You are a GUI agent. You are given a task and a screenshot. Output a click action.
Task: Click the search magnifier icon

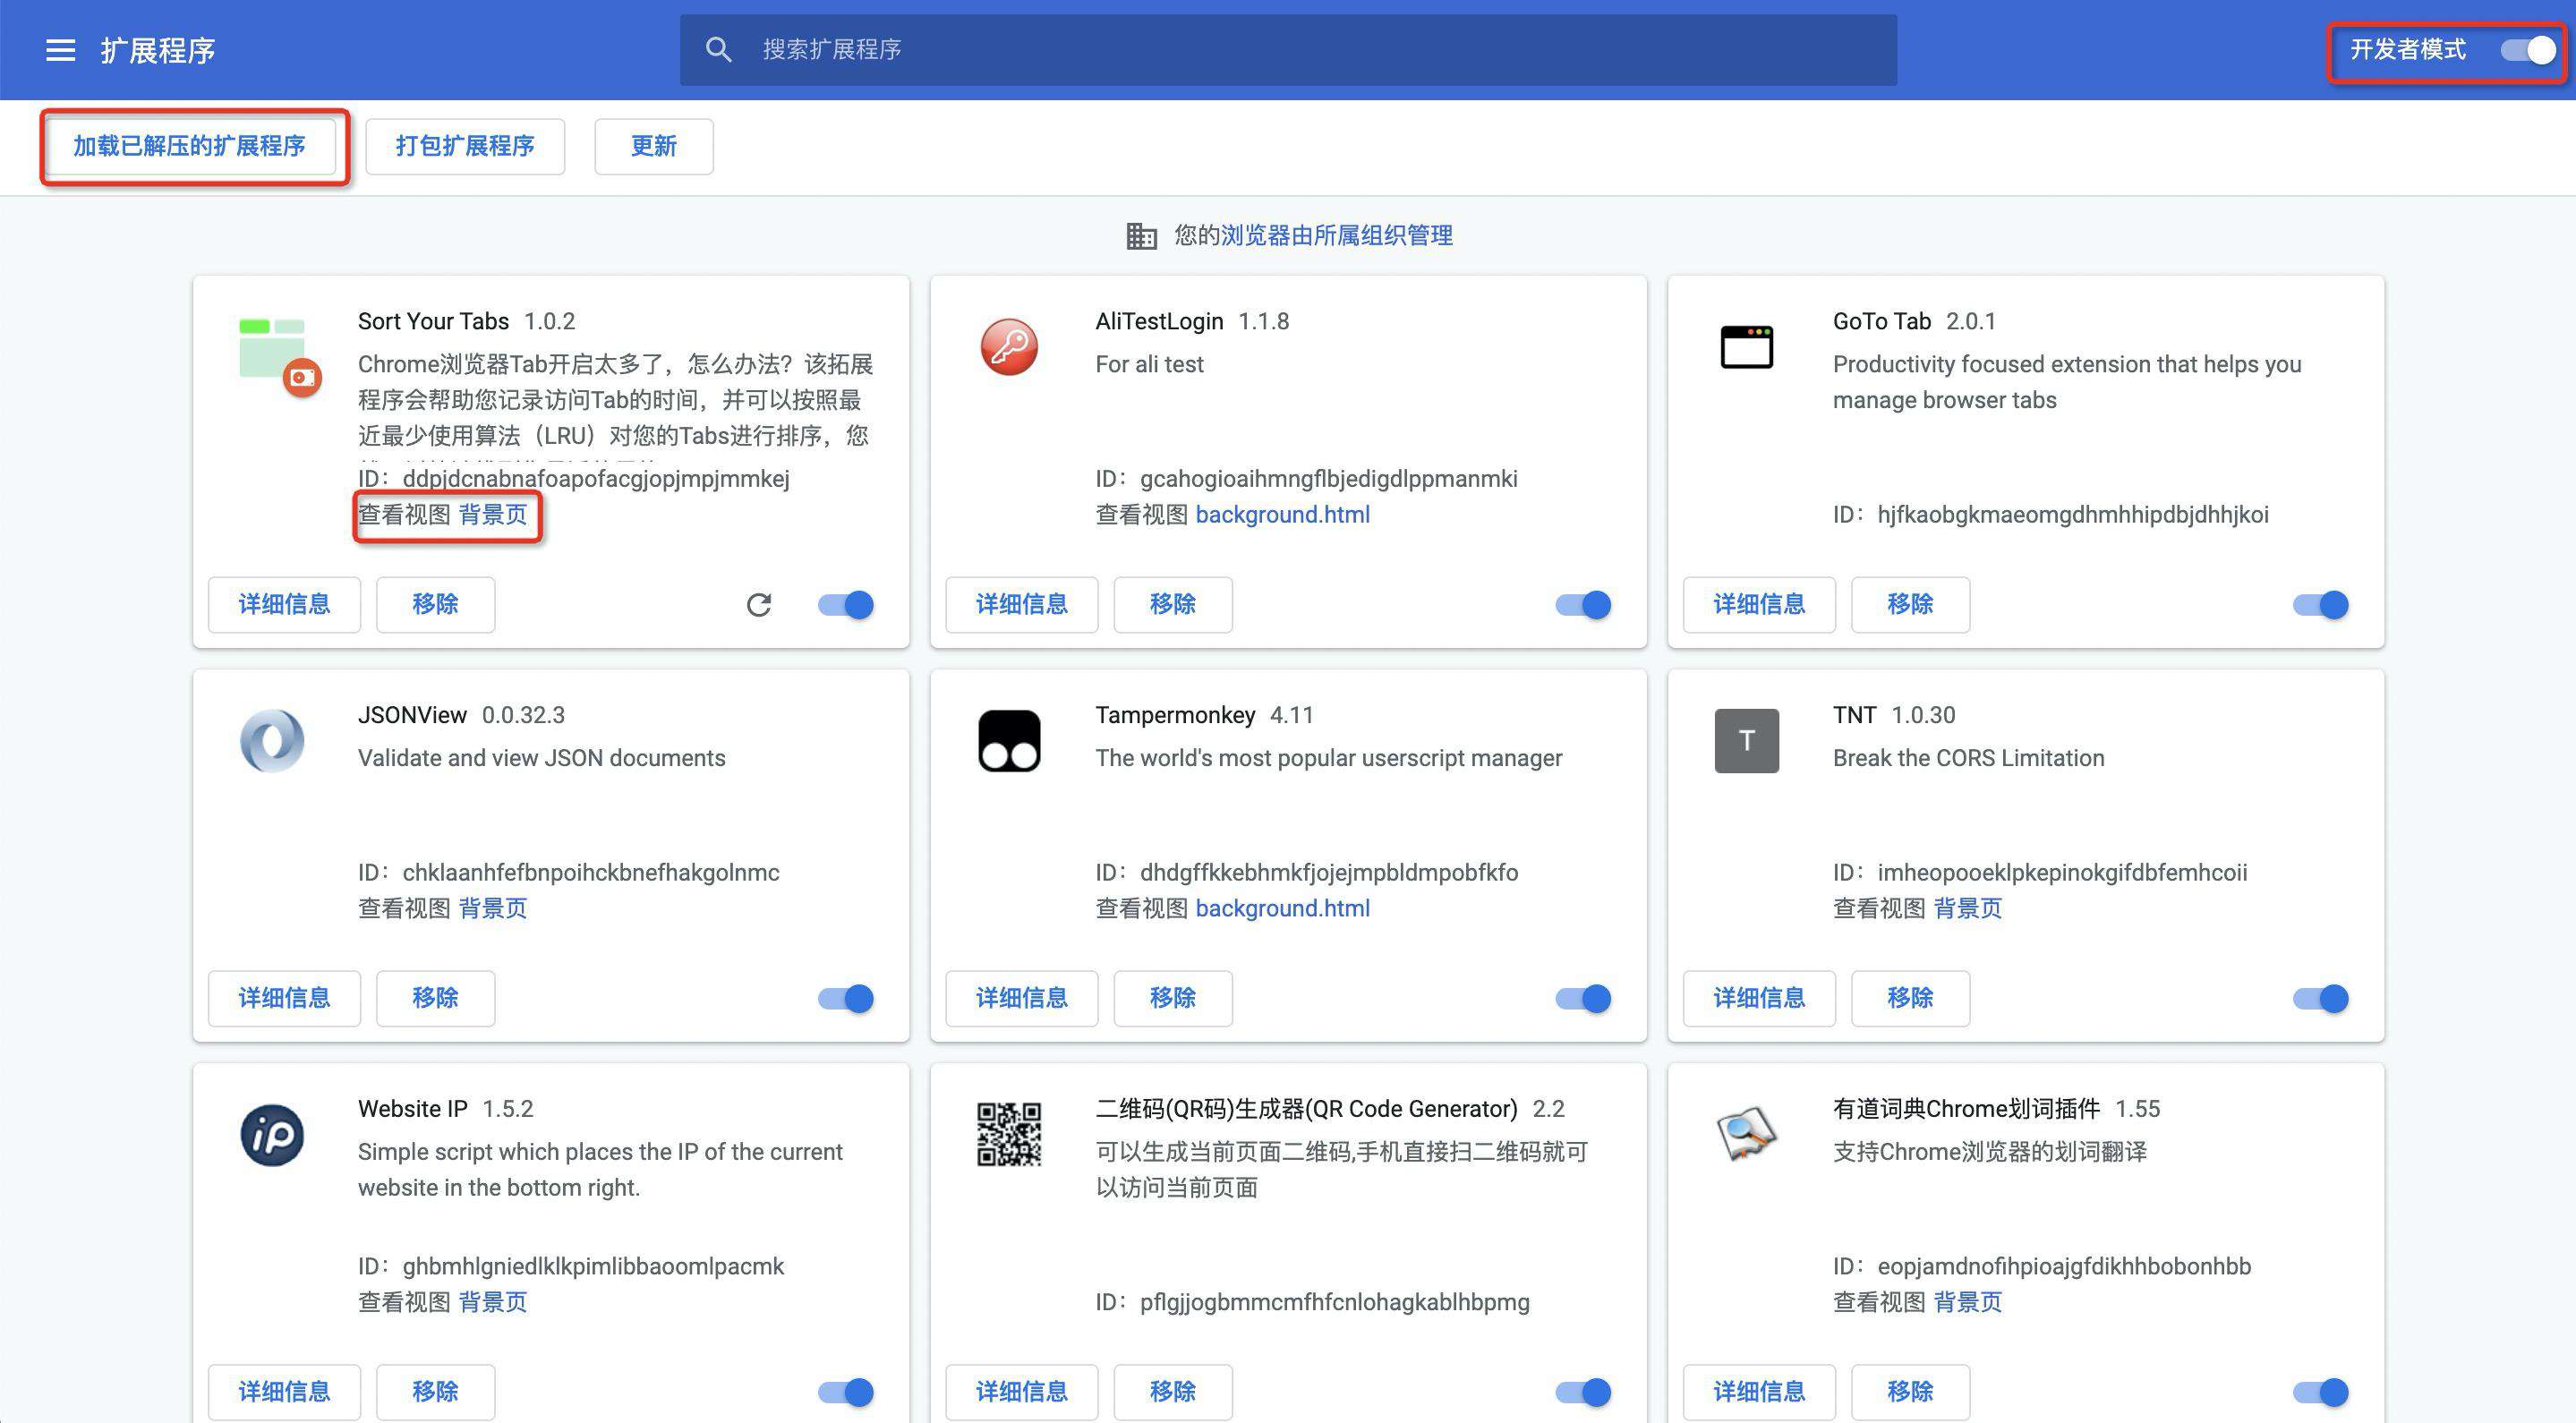pyautogui.click(x=718, y=49)
